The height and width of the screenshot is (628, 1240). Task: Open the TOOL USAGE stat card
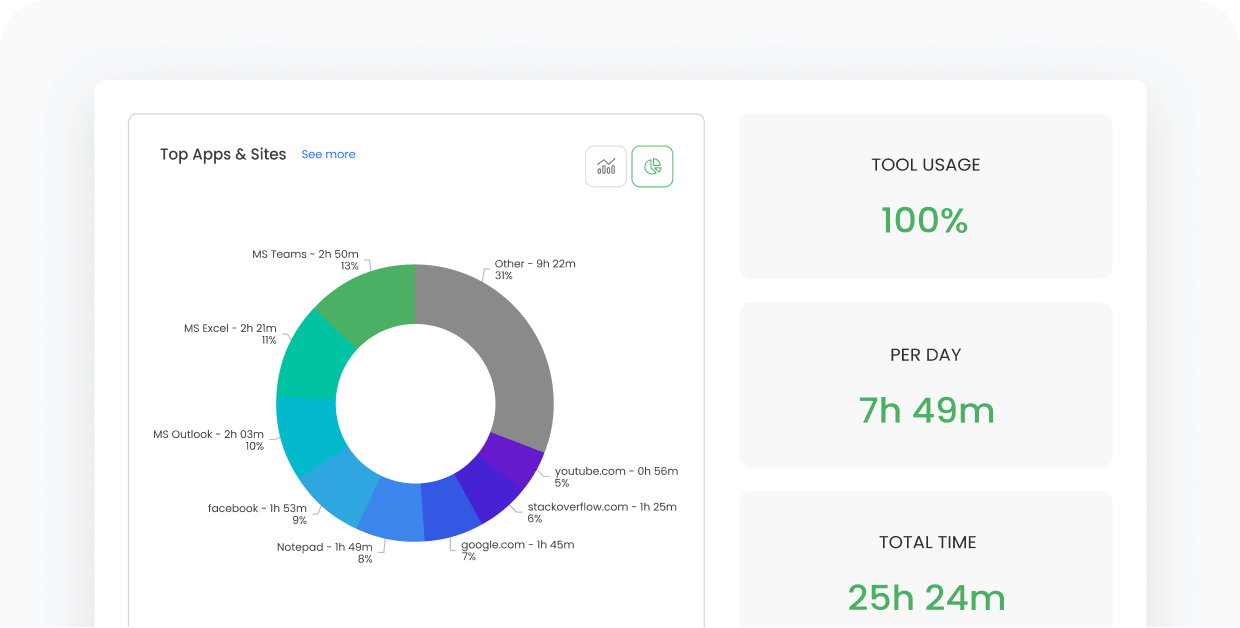[925, 196]
